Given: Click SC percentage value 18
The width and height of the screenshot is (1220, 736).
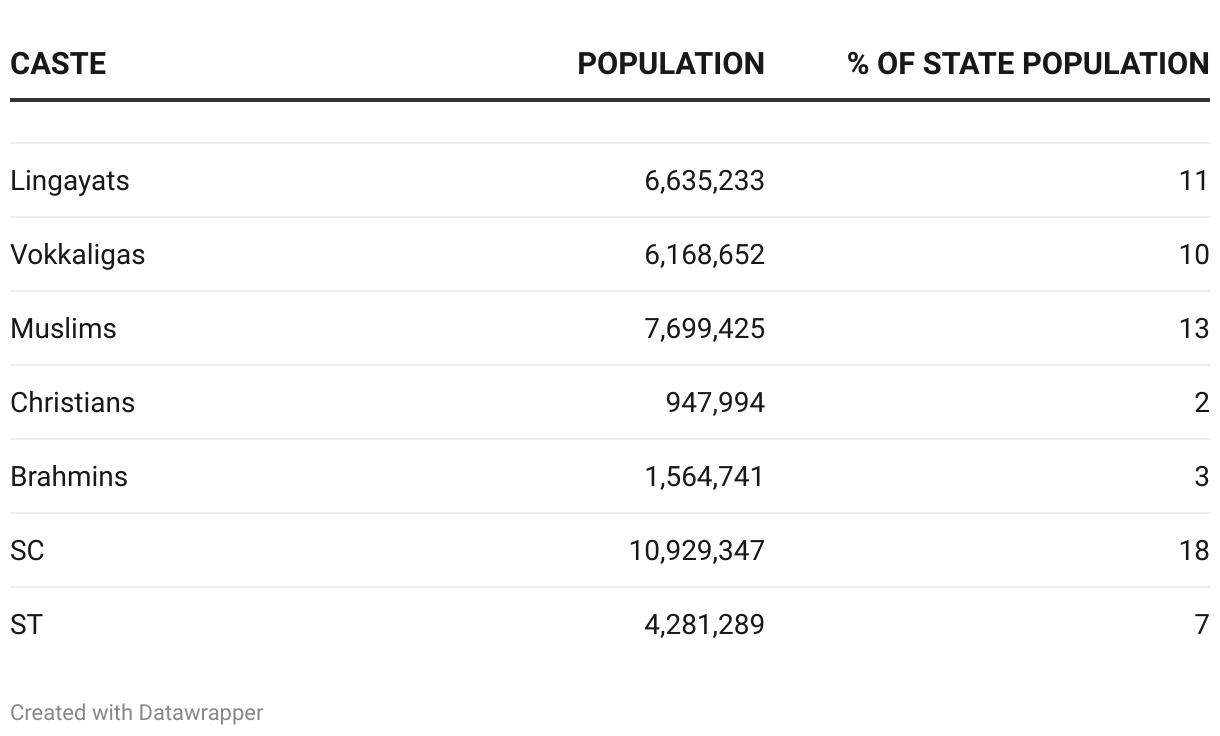Looking at the screenshot, I should [x=1193, y=551].
